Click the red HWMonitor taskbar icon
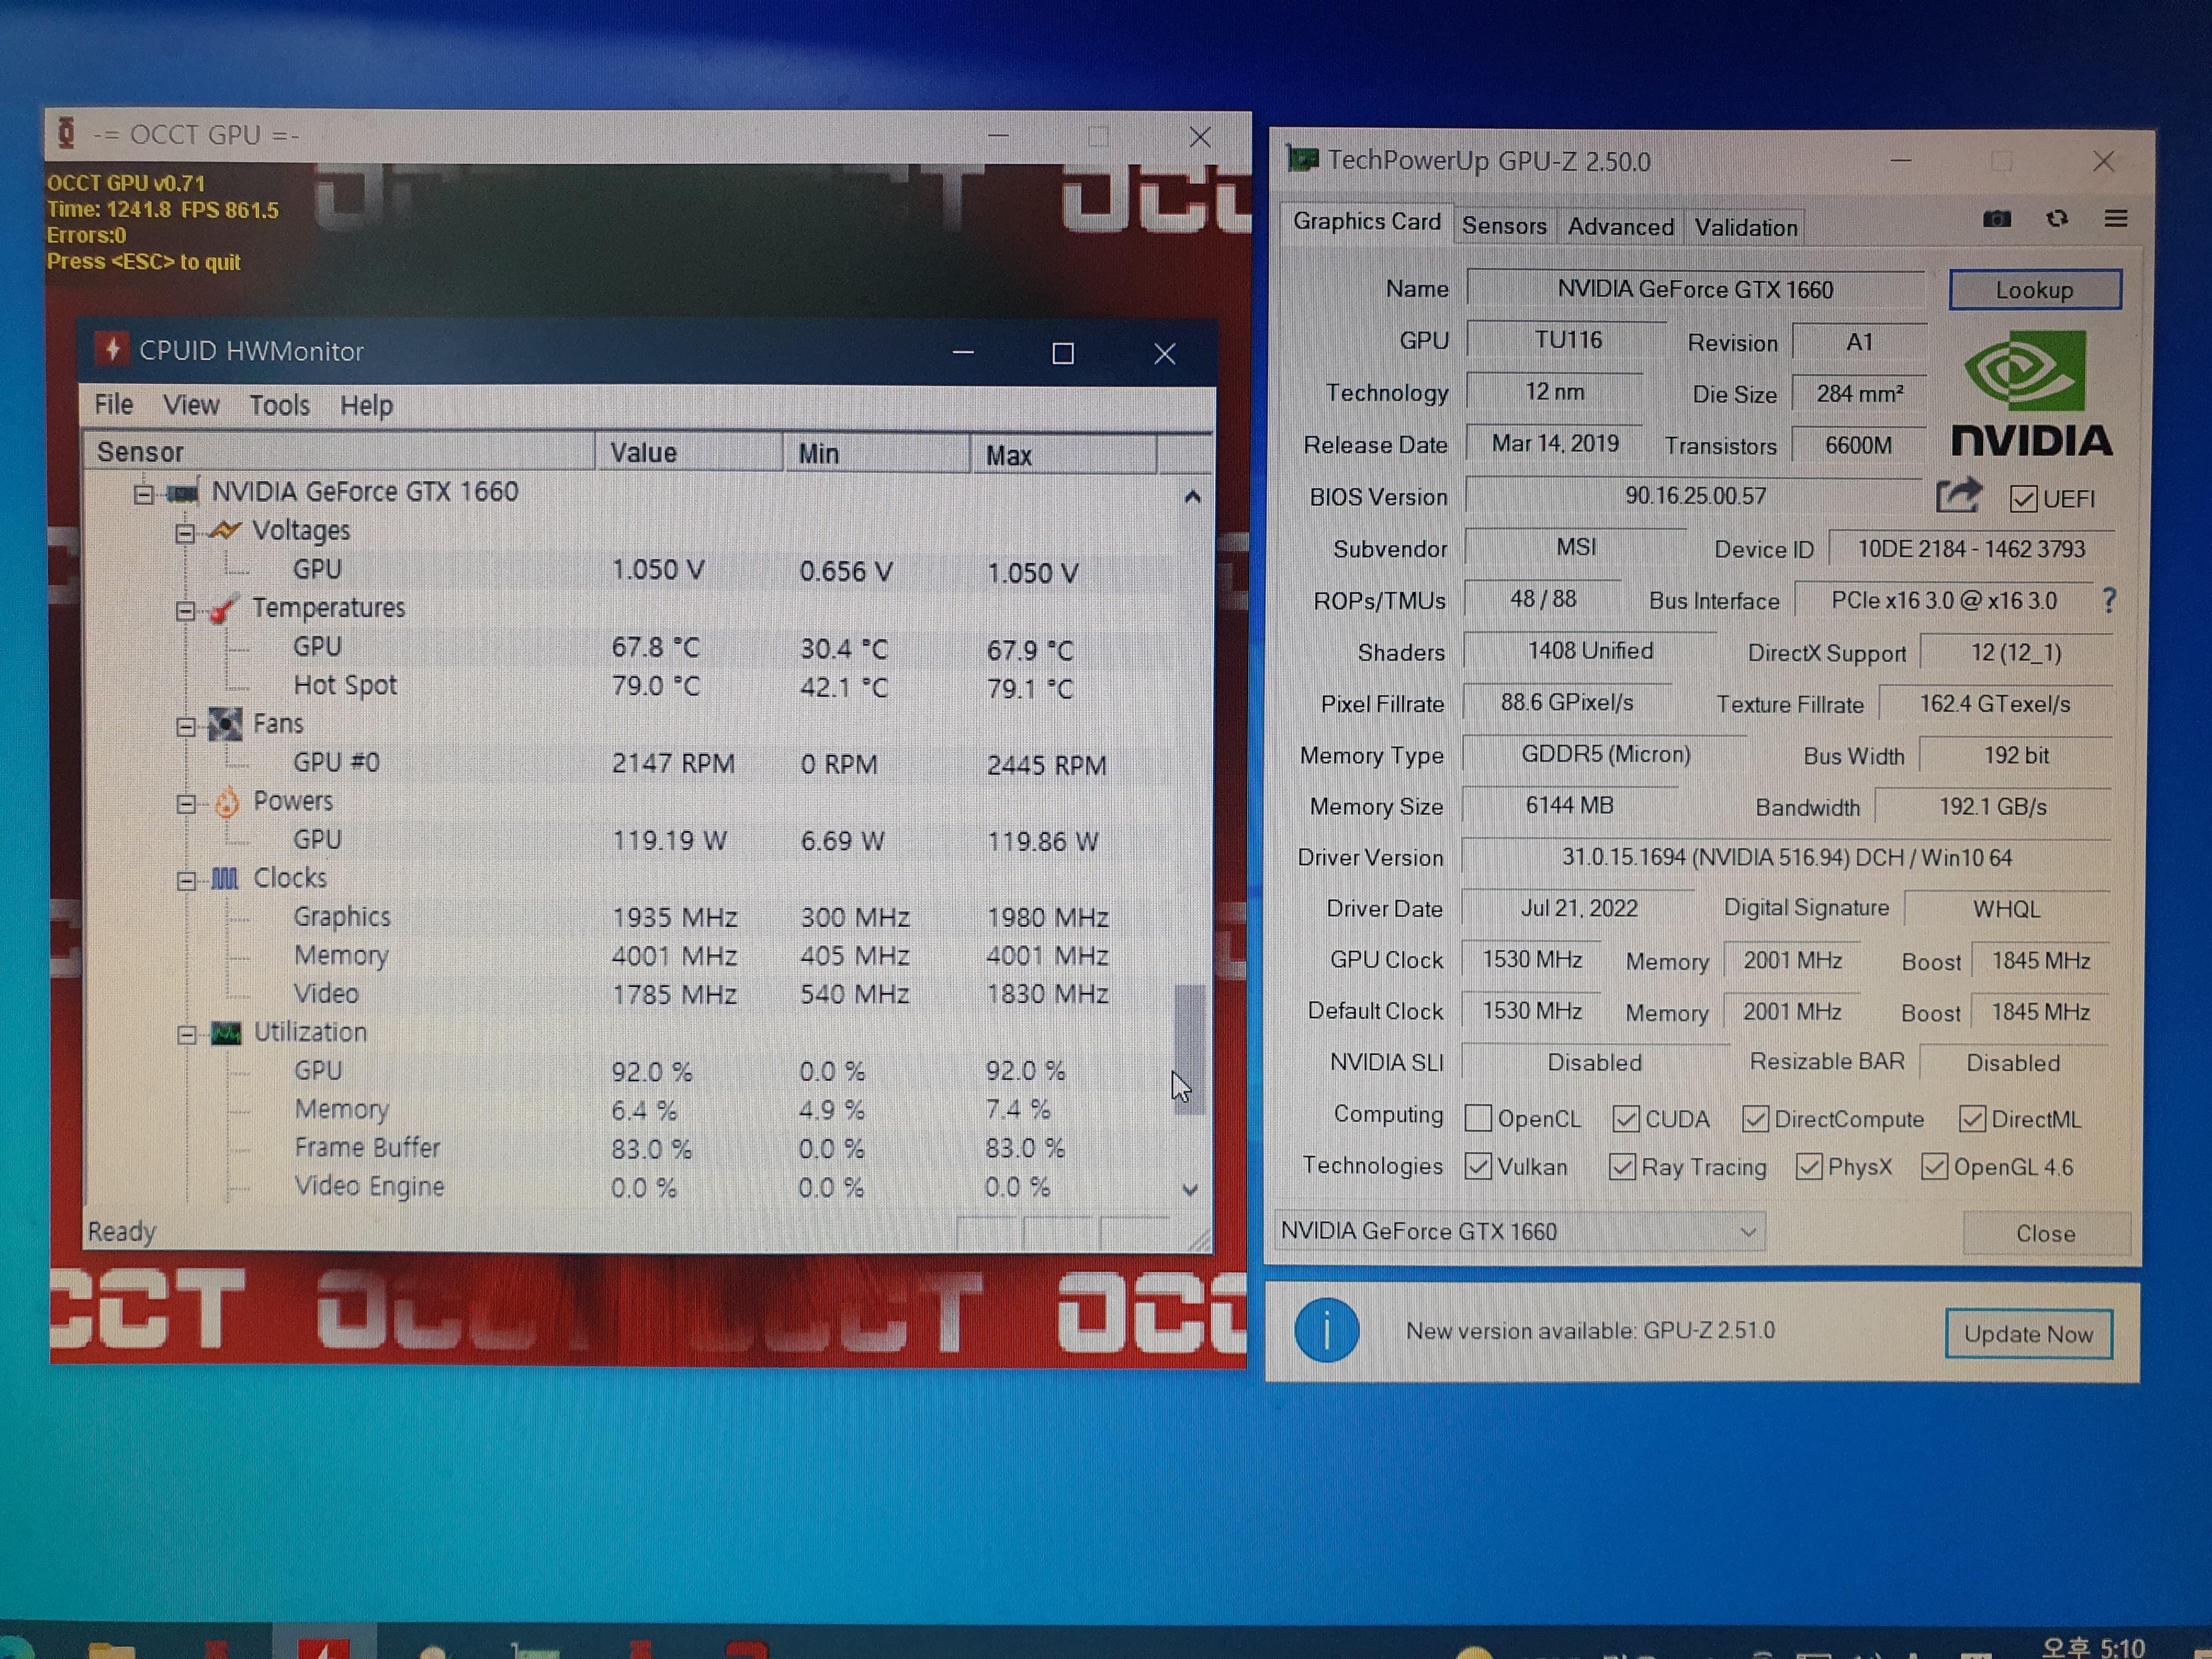The height and width of the screenshot is (1659, 2212). pyautogui.click(x=323, y=1647)
